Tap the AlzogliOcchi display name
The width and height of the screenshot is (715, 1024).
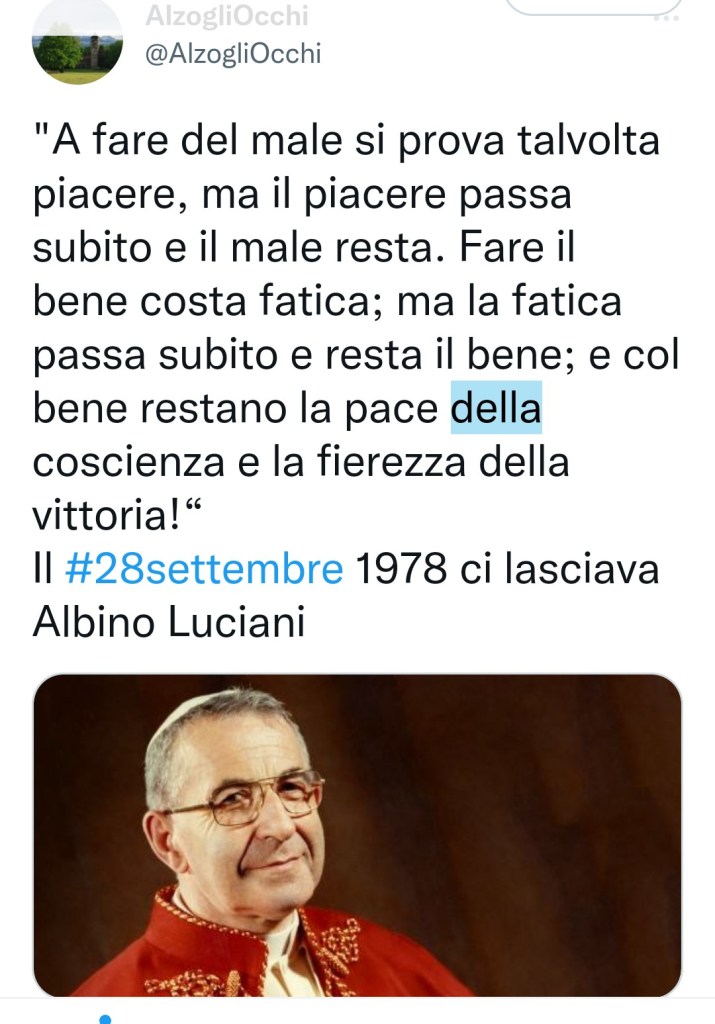[x=227, y=14]
